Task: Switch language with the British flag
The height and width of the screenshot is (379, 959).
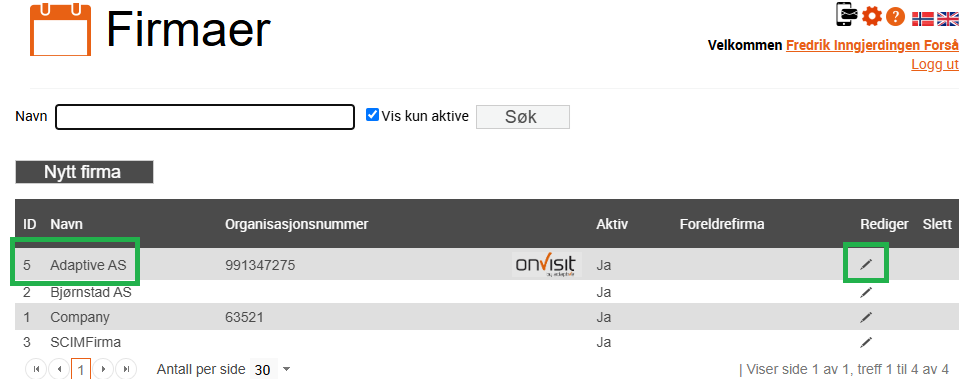Action: [x=947, y=19]
